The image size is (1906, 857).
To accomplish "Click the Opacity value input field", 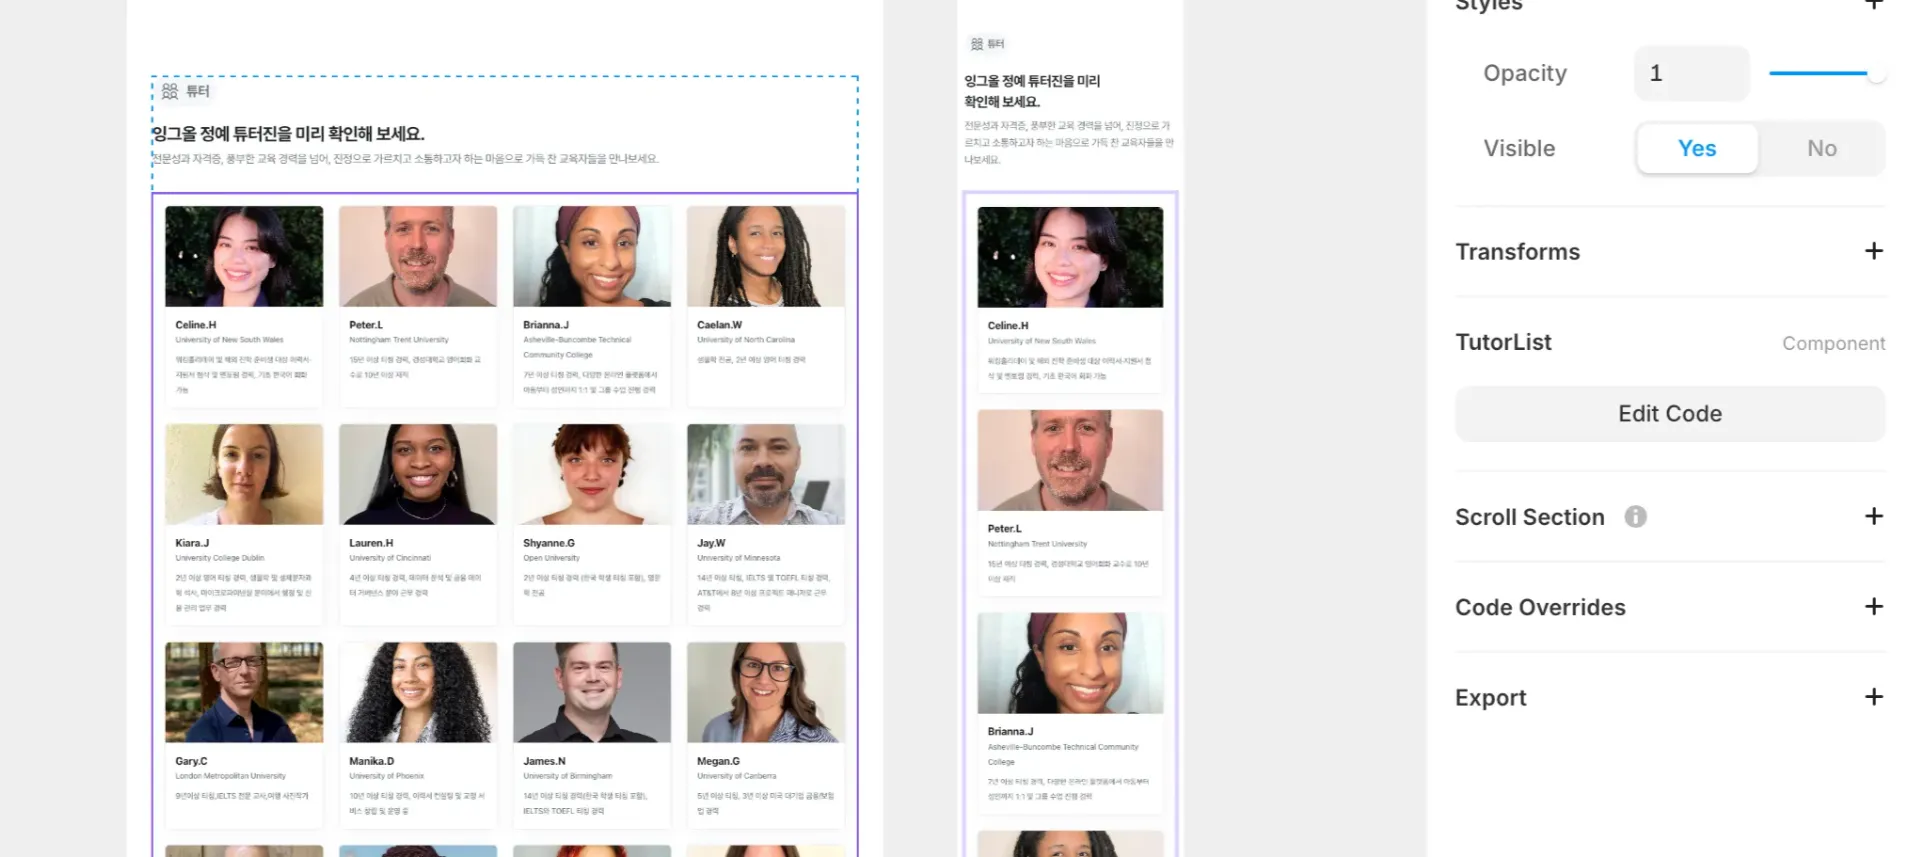I will click(x=1691, y=73).
